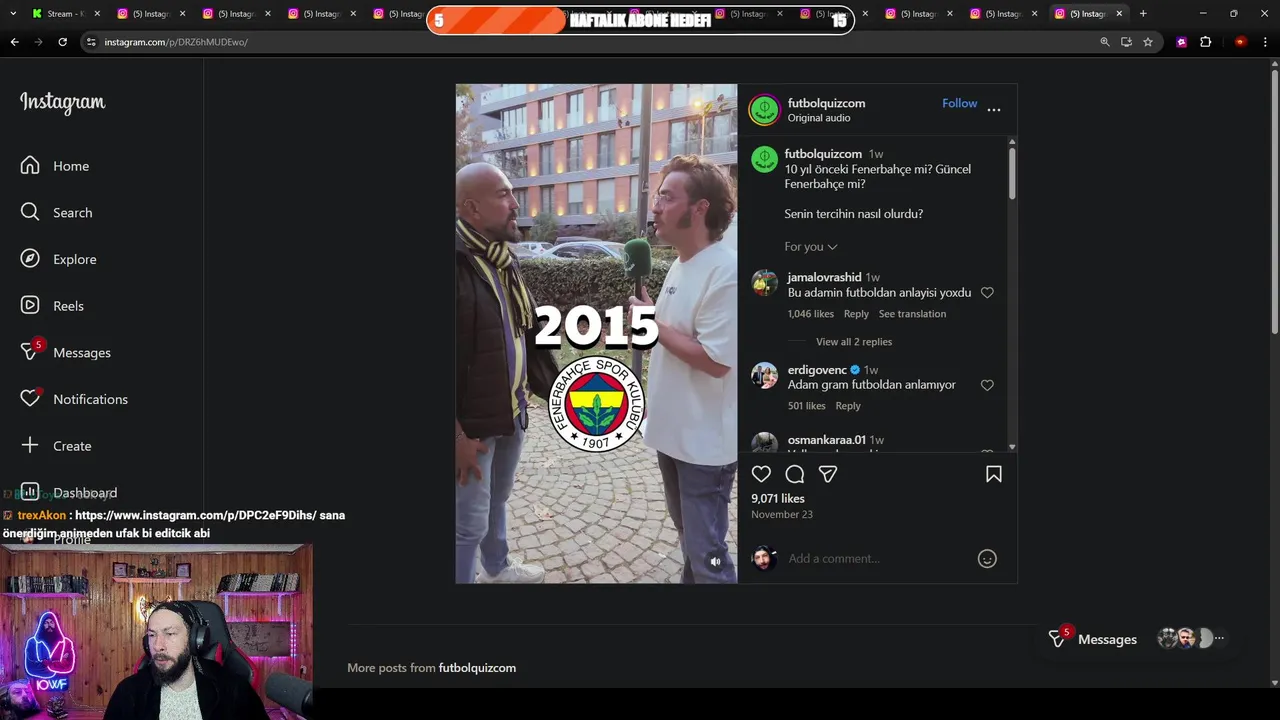Open futbolquizcom profile picture in header

pyautogui.click(x=764, y=110)
